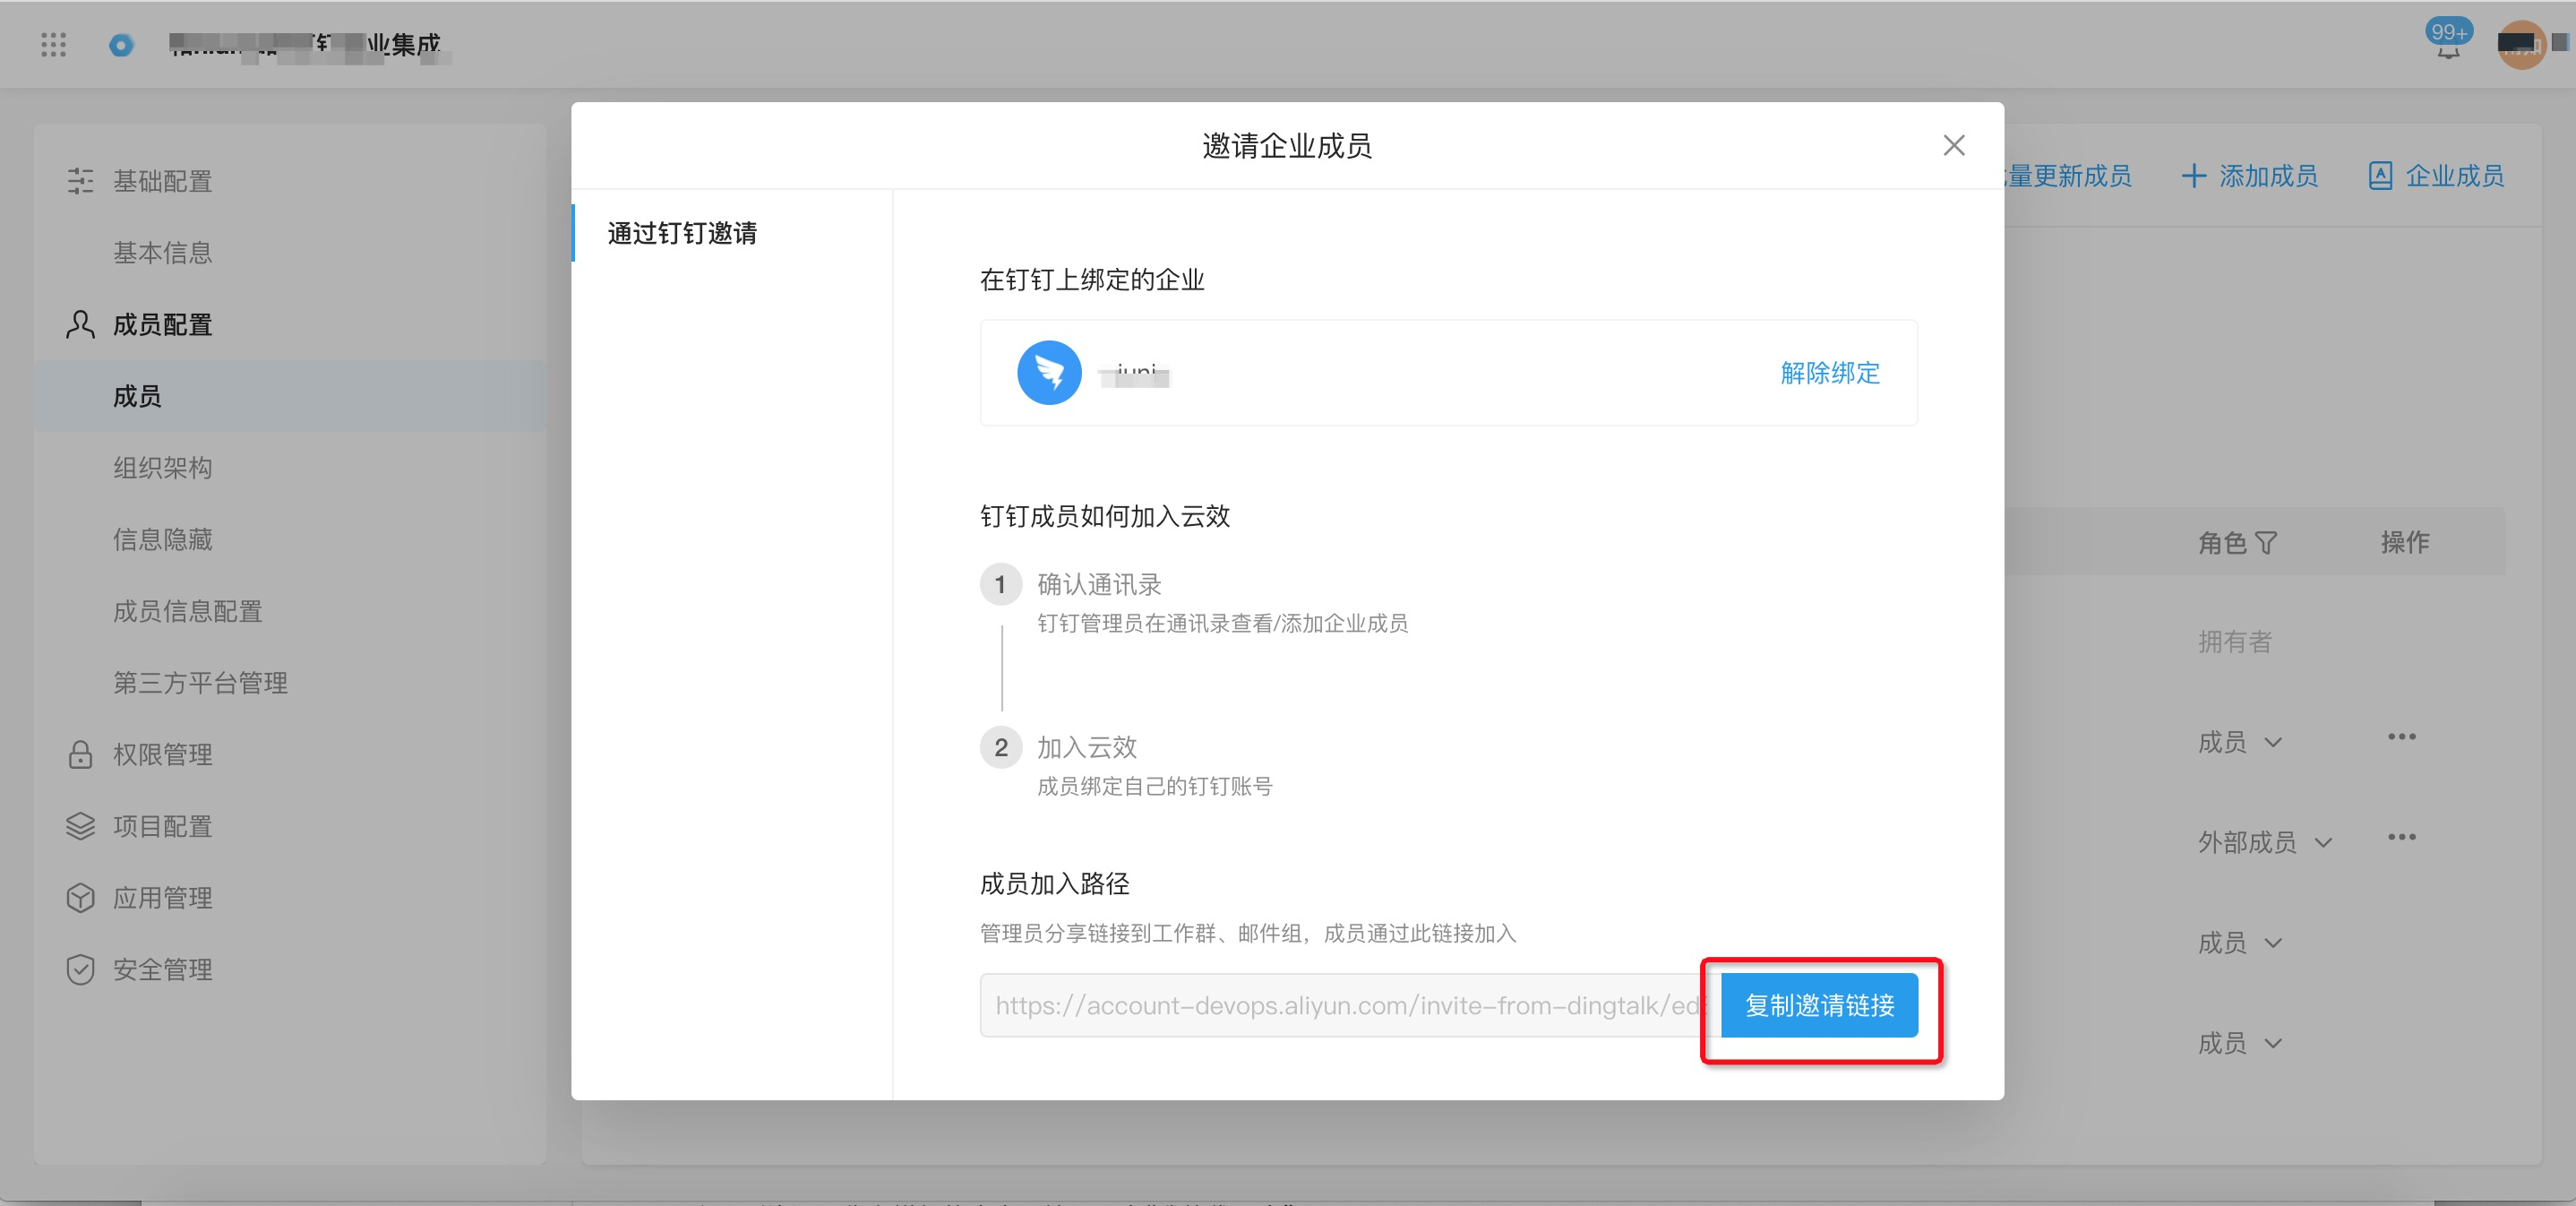The height and width of the screenshot is (1206, 2576).
Task: Click the invitation link URL field
Action: [x=1350, y=1005]
